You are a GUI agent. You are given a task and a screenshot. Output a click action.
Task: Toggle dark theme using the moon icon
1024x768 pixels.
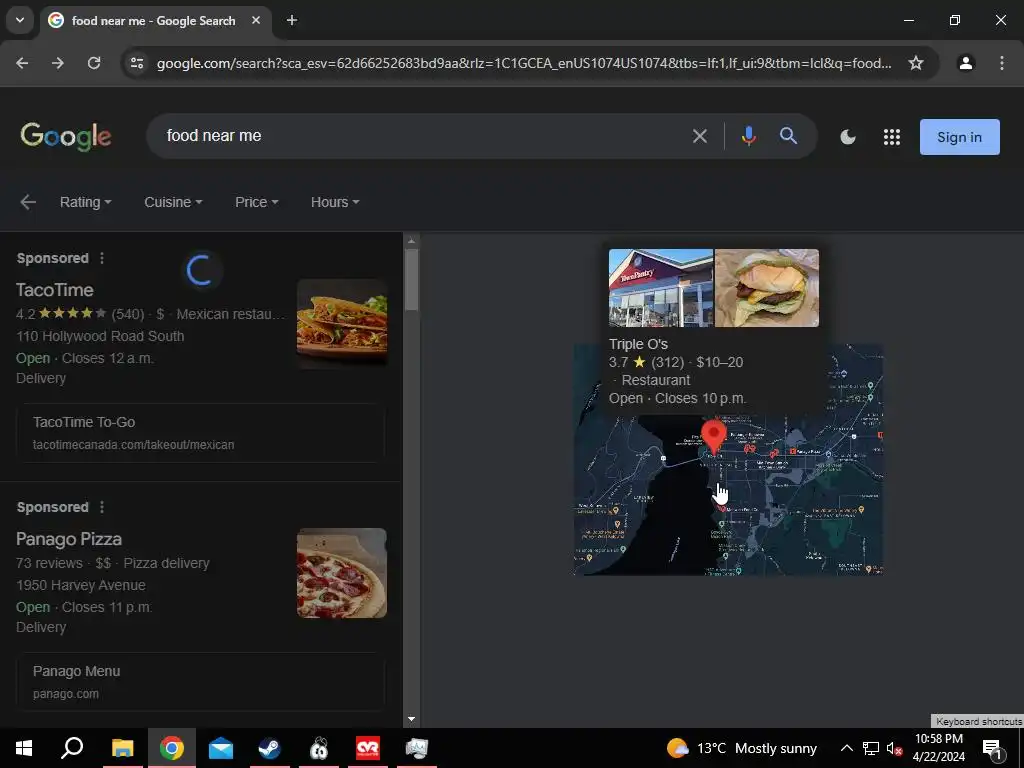point(848,136)
